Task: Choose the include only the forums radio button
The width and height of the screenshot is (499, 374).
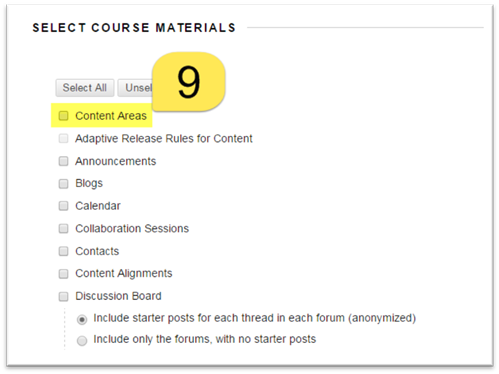Action: pos(82,341)
